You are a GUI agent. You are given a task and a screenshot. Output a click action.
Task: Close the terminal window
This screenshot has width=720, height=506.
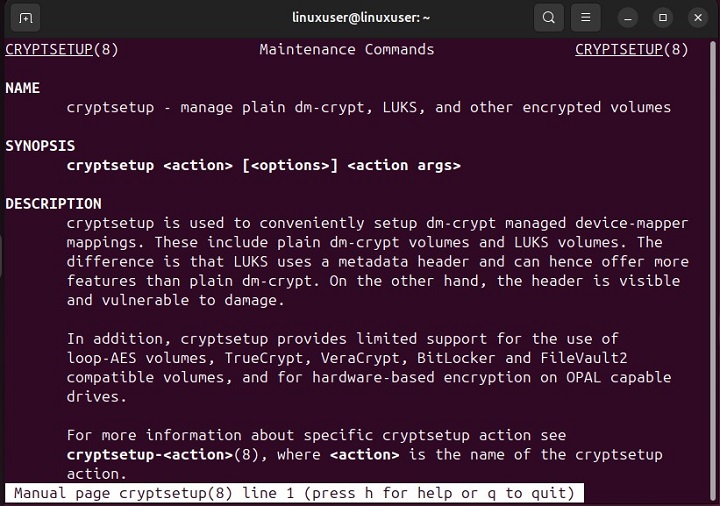[x=696, y=17]
